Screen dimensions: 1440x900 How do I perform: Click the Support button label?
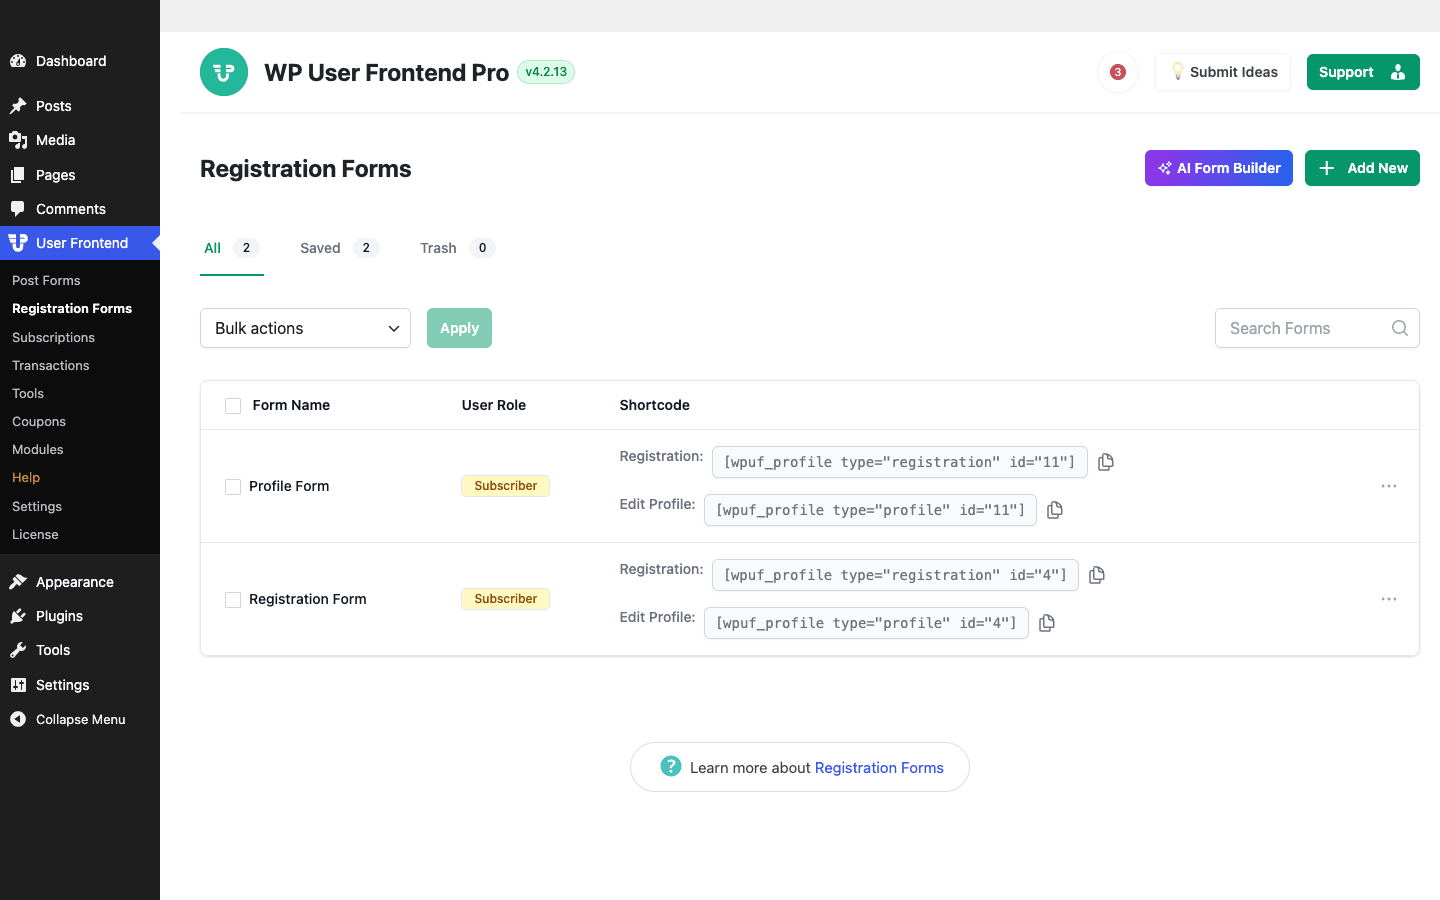(x=1346, y=72)
